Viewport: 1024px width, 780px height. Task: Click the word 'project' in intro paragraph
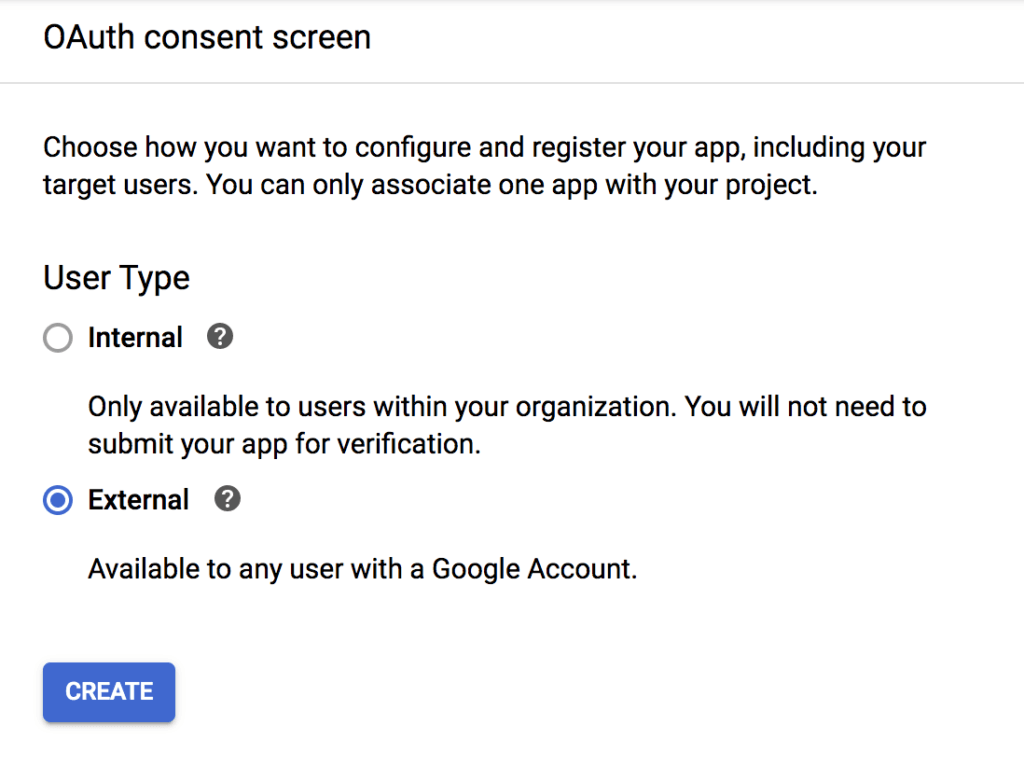tap(770, 185)
